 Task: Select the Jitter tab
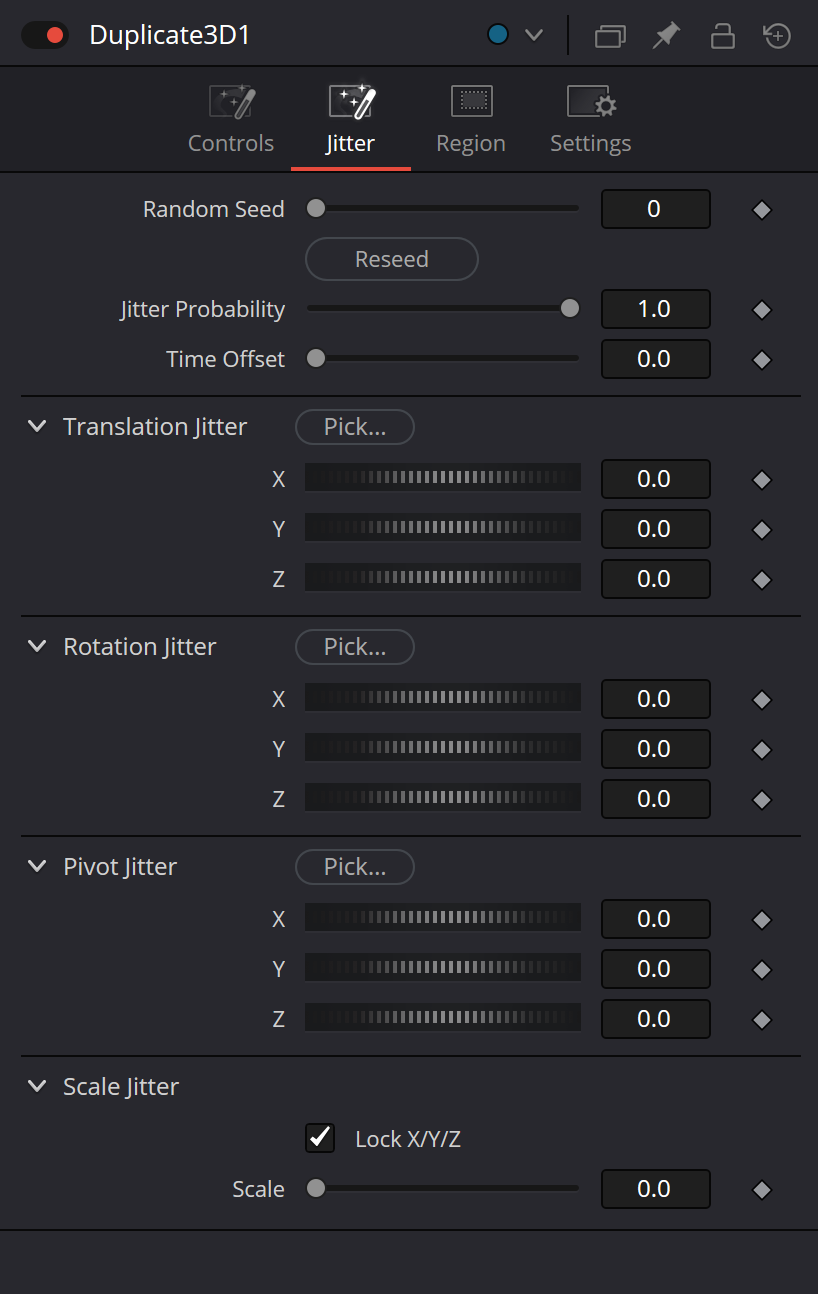coord(350,120)
